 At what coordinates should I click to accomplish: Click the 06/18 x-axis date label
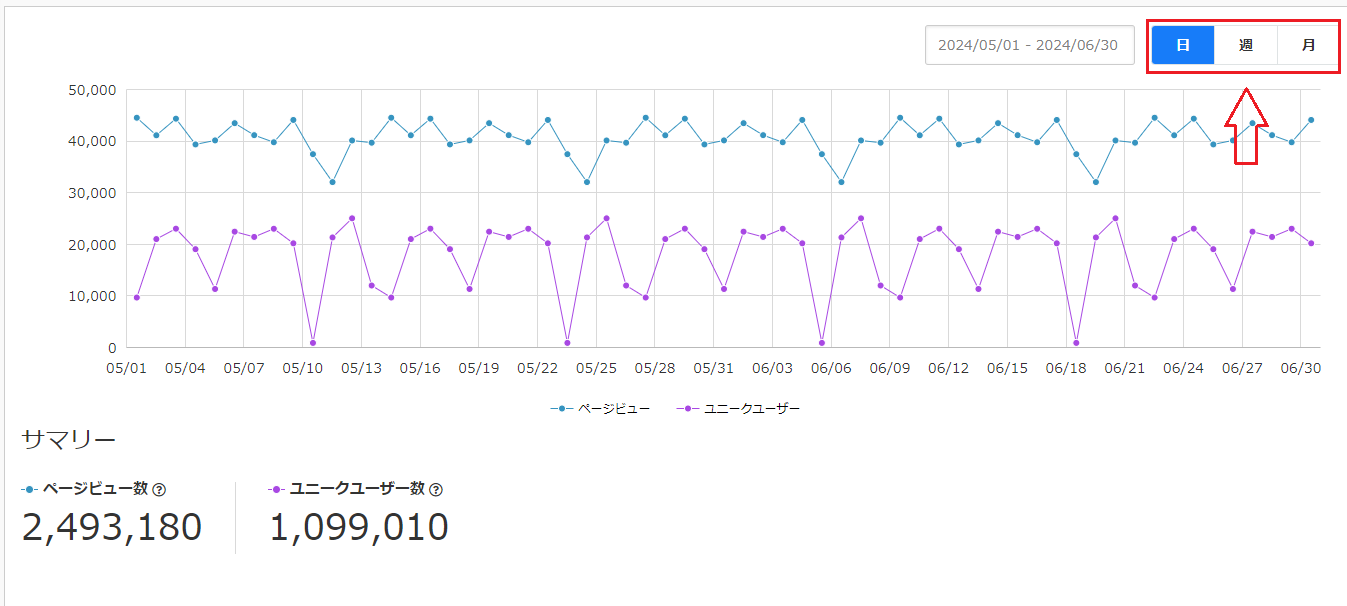1066,368
